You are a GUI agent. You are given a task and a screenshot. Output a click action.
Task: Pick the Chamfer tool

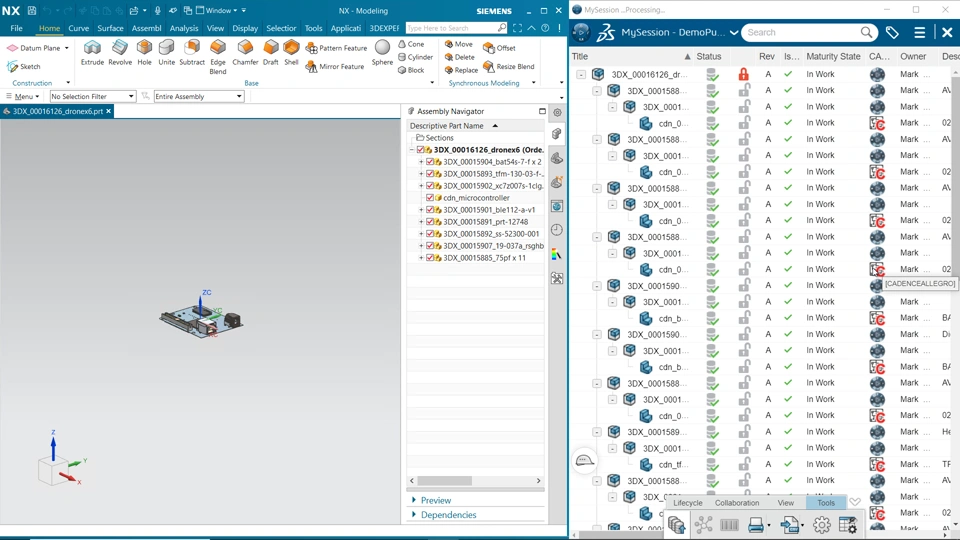(245, 53)
